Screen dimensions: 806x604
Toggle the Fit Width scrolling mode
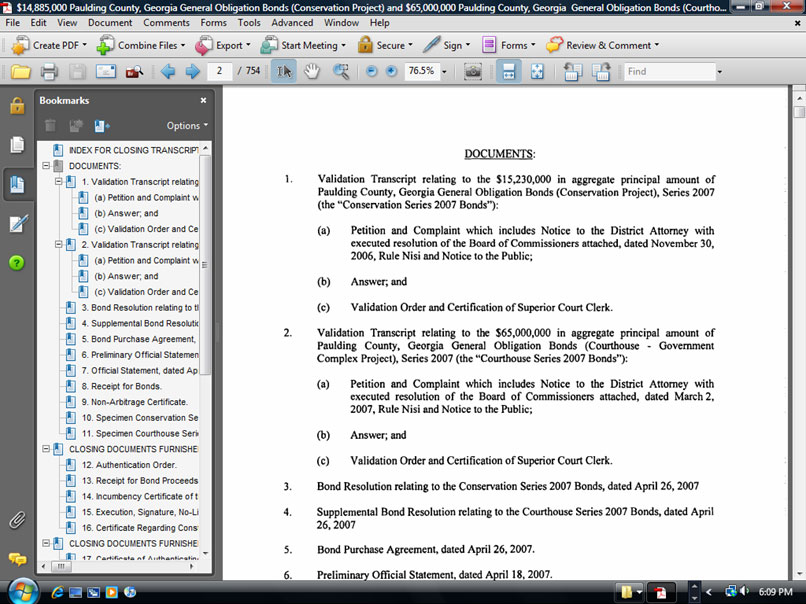click(x=508, y=72)
